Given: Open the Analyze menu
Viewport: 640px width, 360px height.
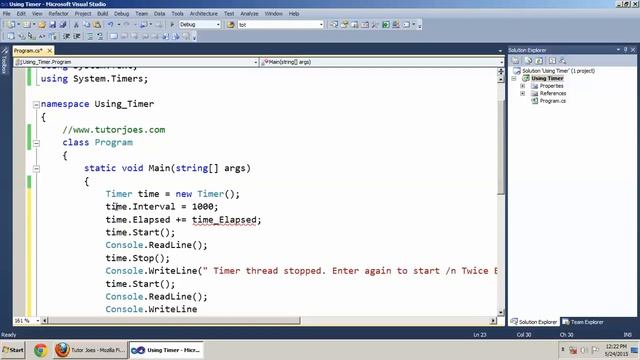Looking at the screenshot, I should point(249,13).
